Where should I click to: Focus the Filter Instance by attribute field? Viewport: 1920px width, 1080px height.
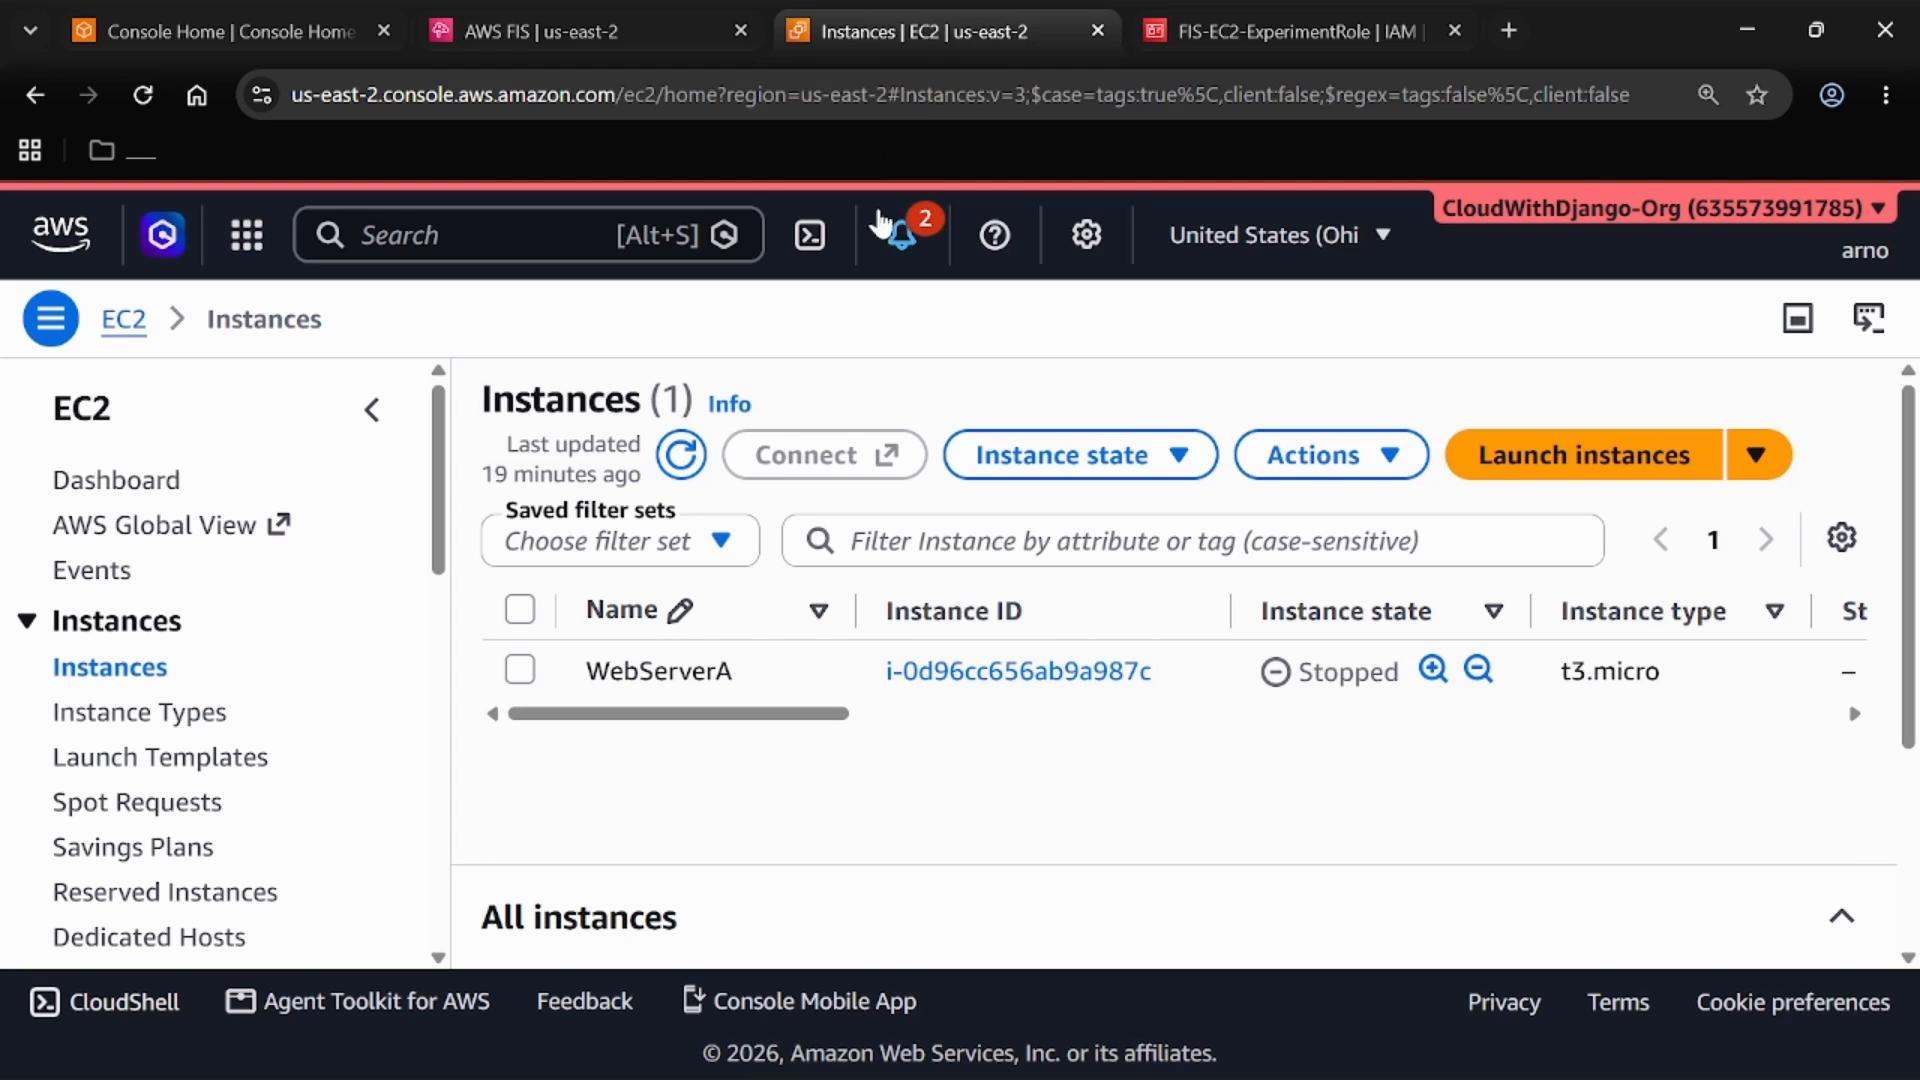tap(1193, 541)
